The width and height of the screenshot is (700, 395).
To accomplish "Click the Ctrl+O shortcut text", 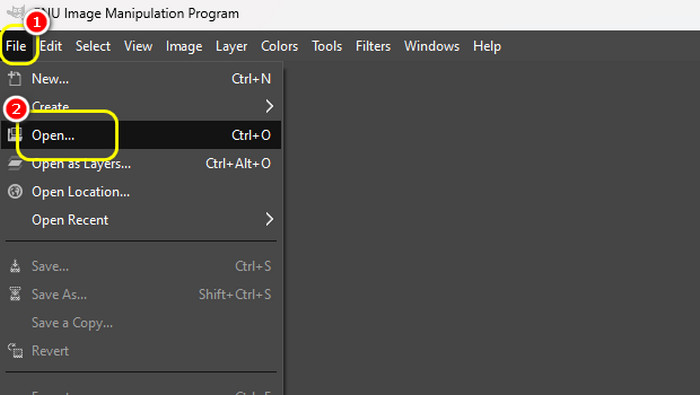I will tap(251, 135).
